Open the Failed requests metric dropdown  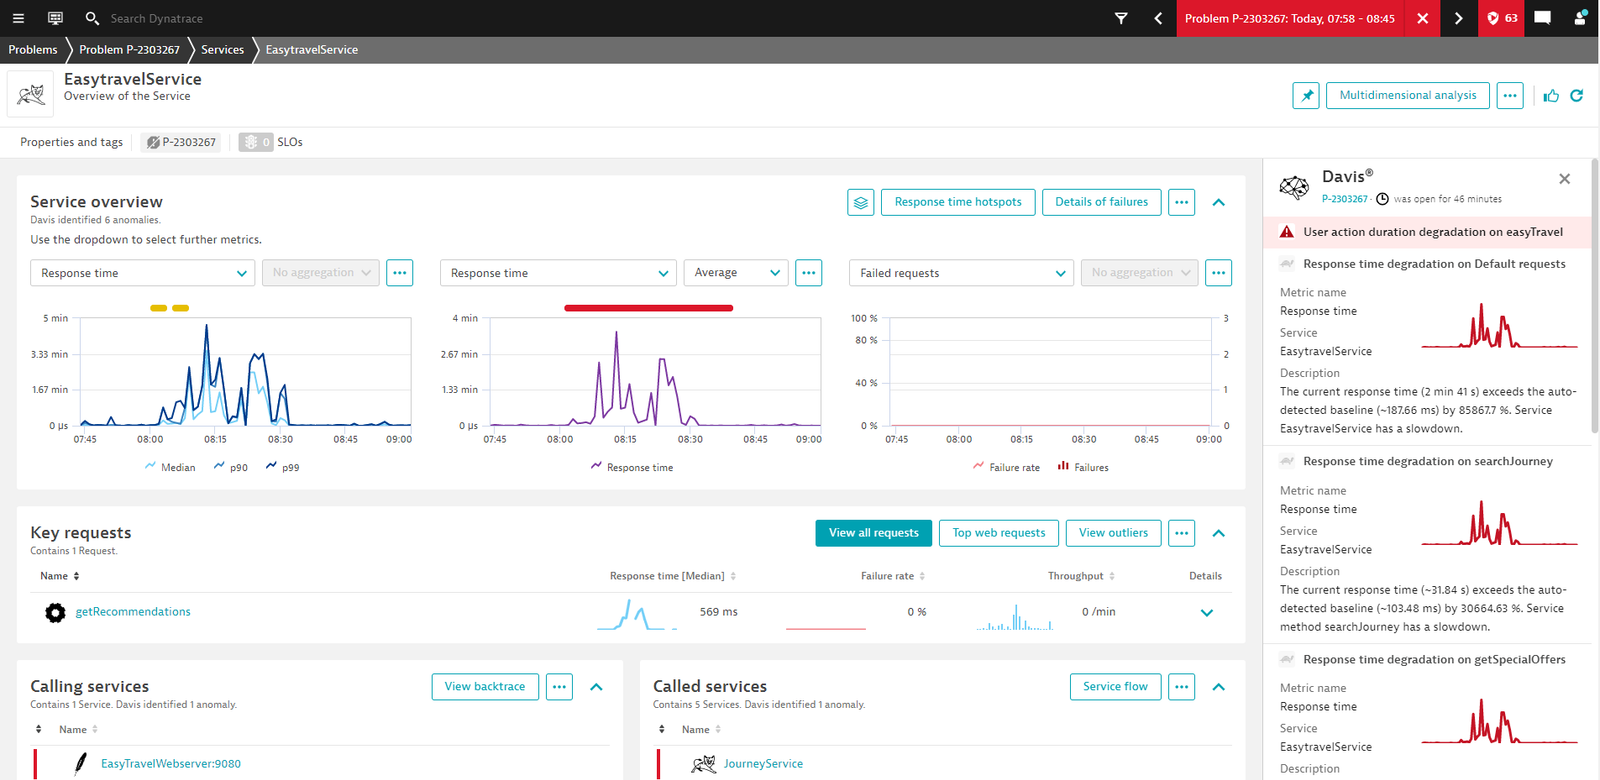click(x=962, y=273)
